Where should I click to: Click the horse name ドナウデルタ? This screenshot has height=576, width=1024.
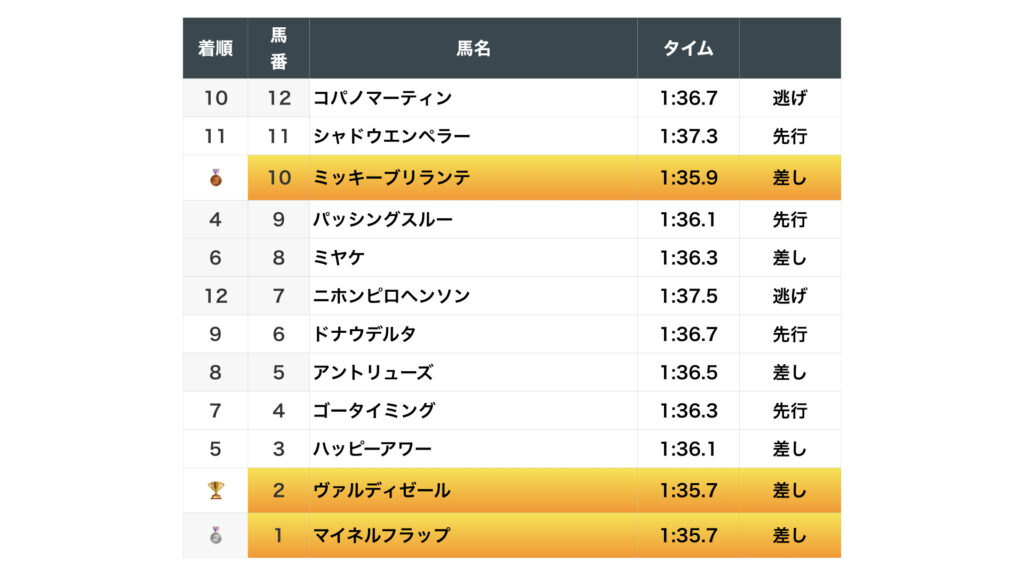pyautogui.click(x=365, y=334)
